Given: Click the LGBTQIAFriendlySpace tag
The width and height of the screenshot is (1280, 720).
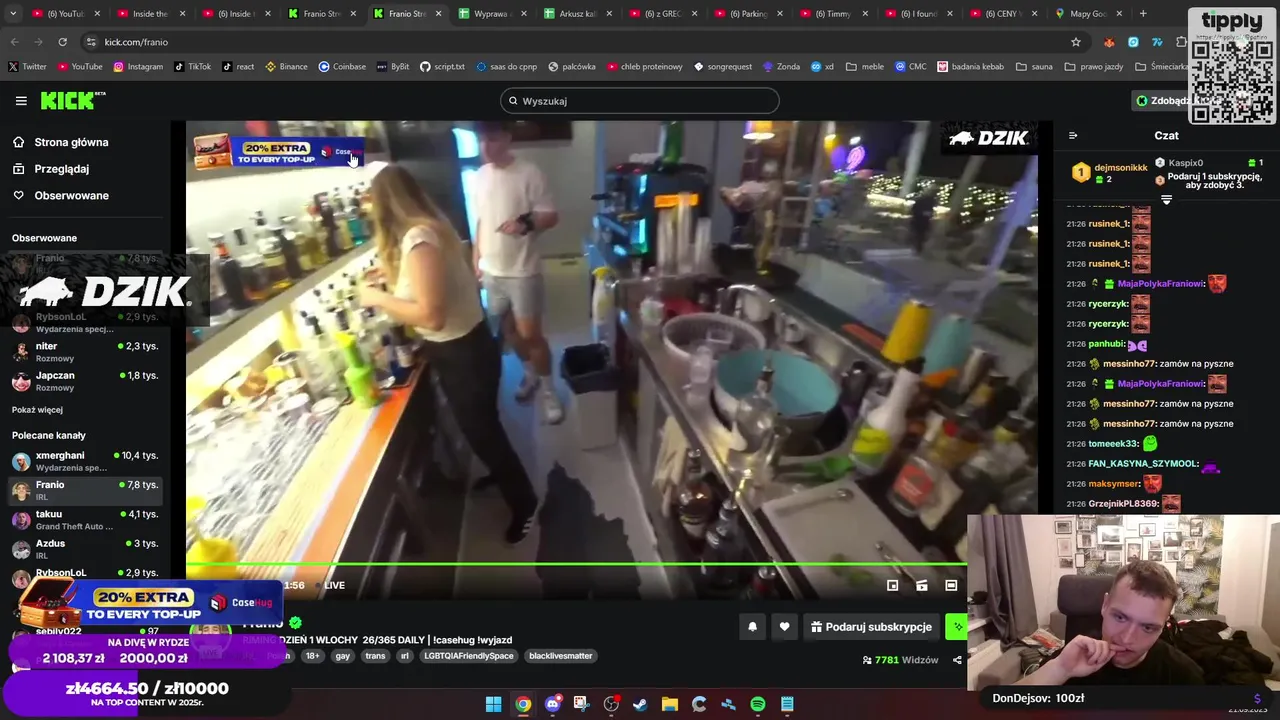Looking at the screenshot, I should tap(468, 656).
